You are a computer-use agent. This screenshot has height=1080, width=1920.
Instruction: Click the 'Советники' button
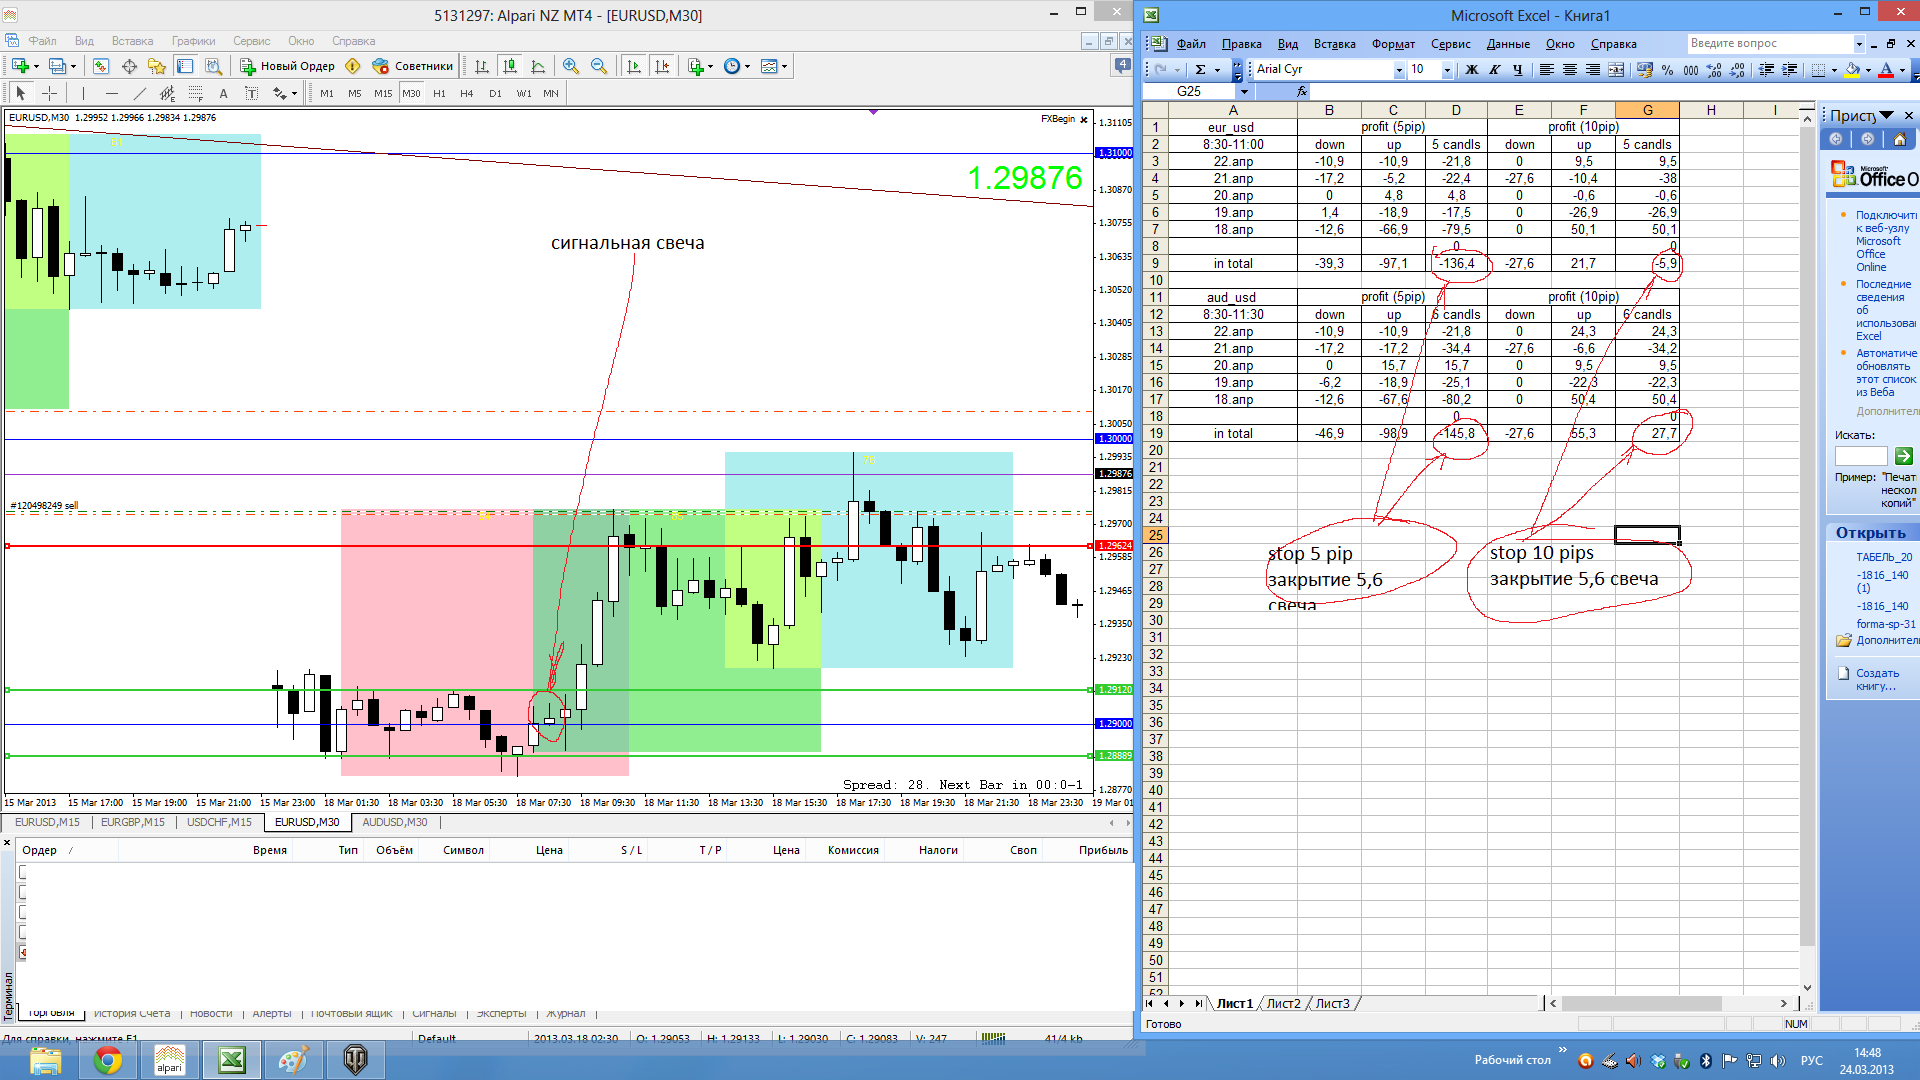(x=413, y=66)
